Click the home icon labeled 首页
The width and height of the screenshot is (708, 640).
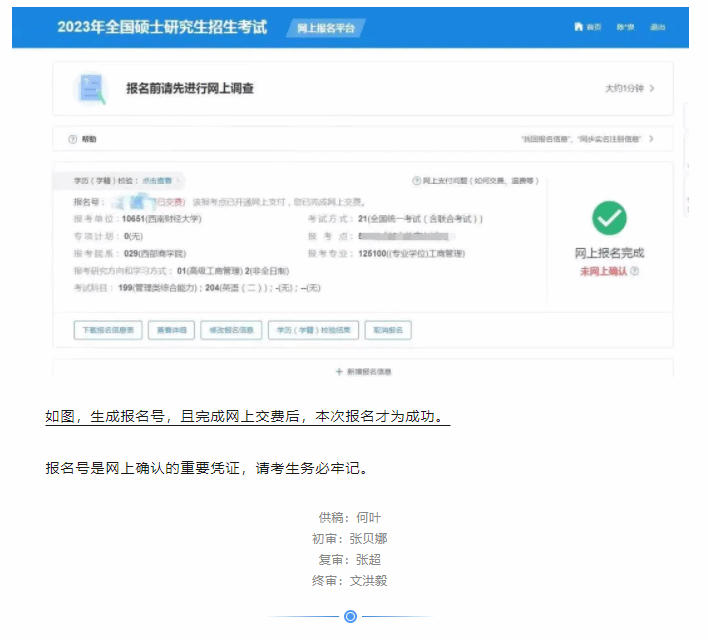pyautogui.click(x=578, y=27)
